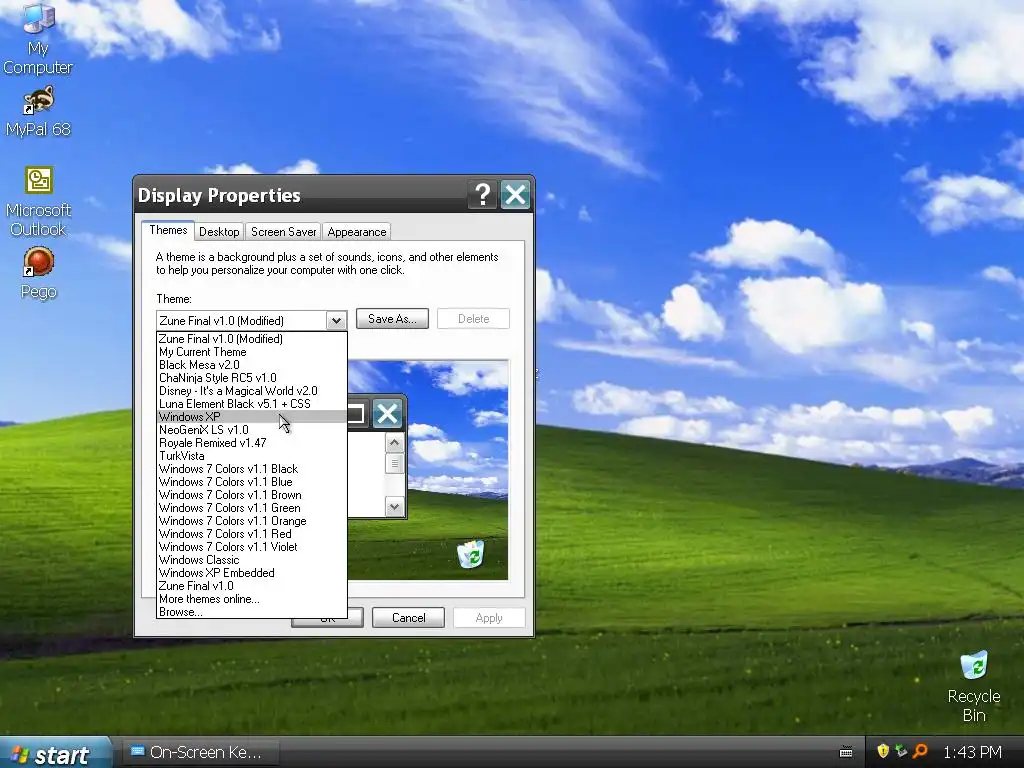Open the yellow security shield tray icon
Image resolution: width=1024 pixels, height=768 pixels.
pos(883,751)
